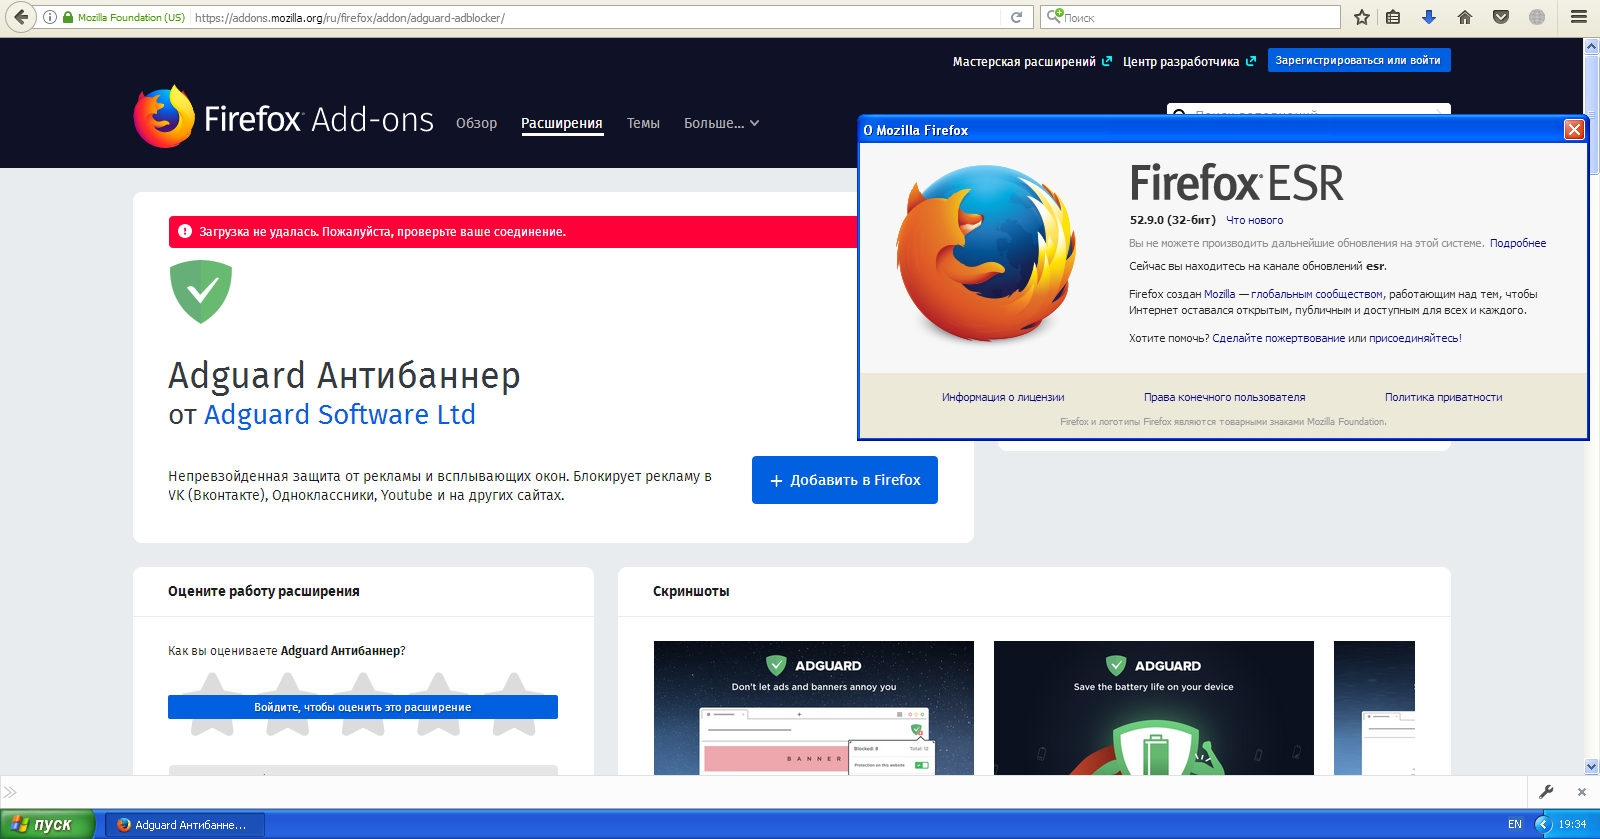Image resolution: width=1600 pixels, height=839 pixels.
Task: Open the Обзор navigation item
Action: pos(476,123)
